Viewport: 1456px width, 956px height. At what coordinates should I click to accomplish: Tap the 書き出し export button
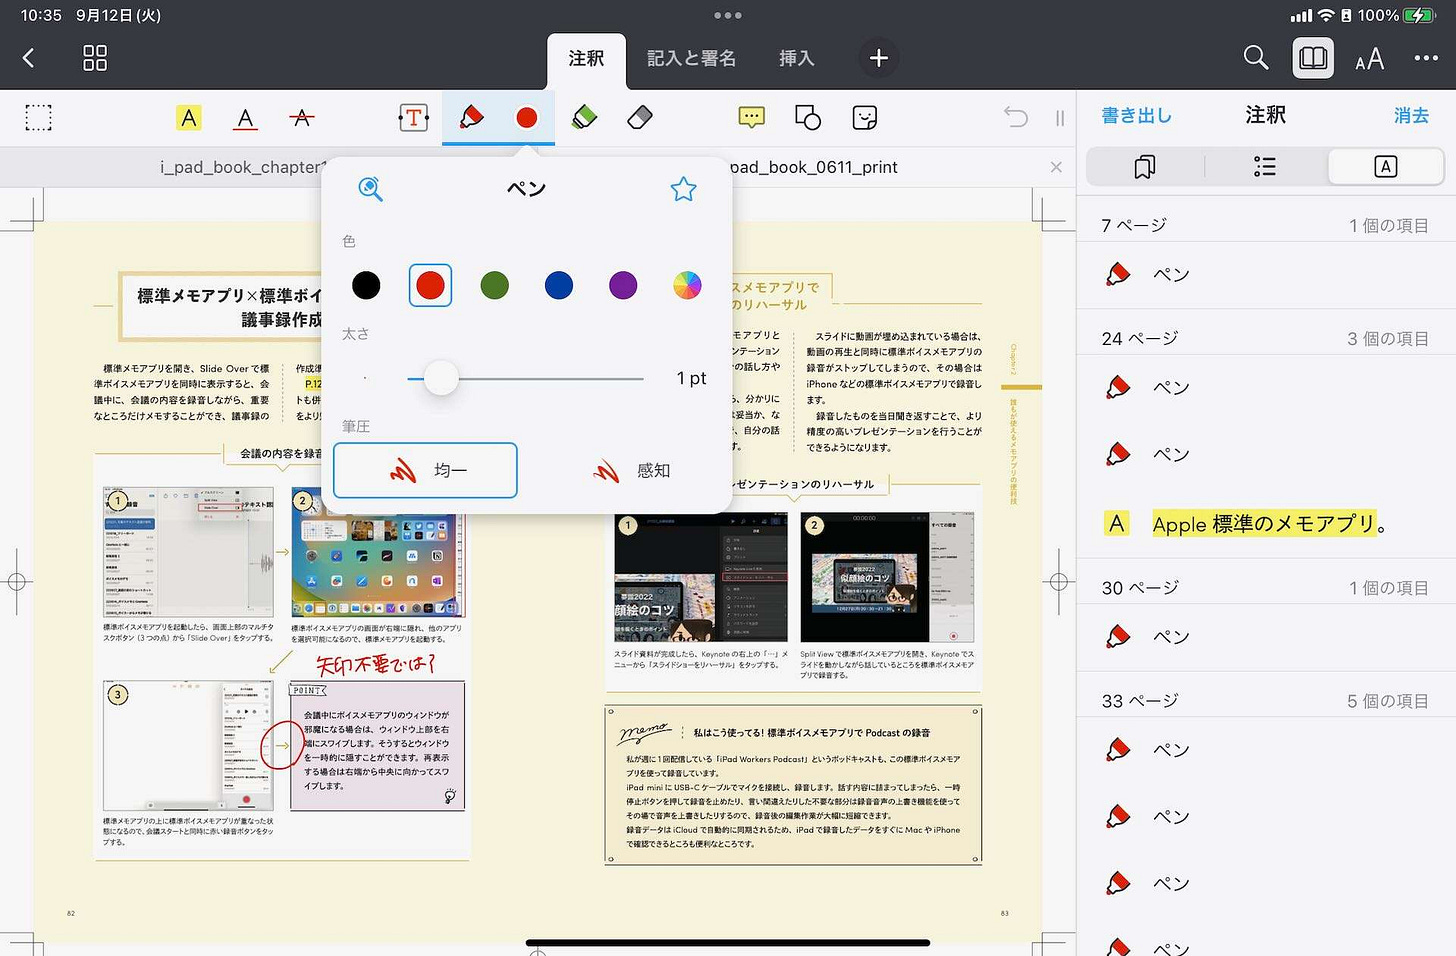click(1135, 115)
